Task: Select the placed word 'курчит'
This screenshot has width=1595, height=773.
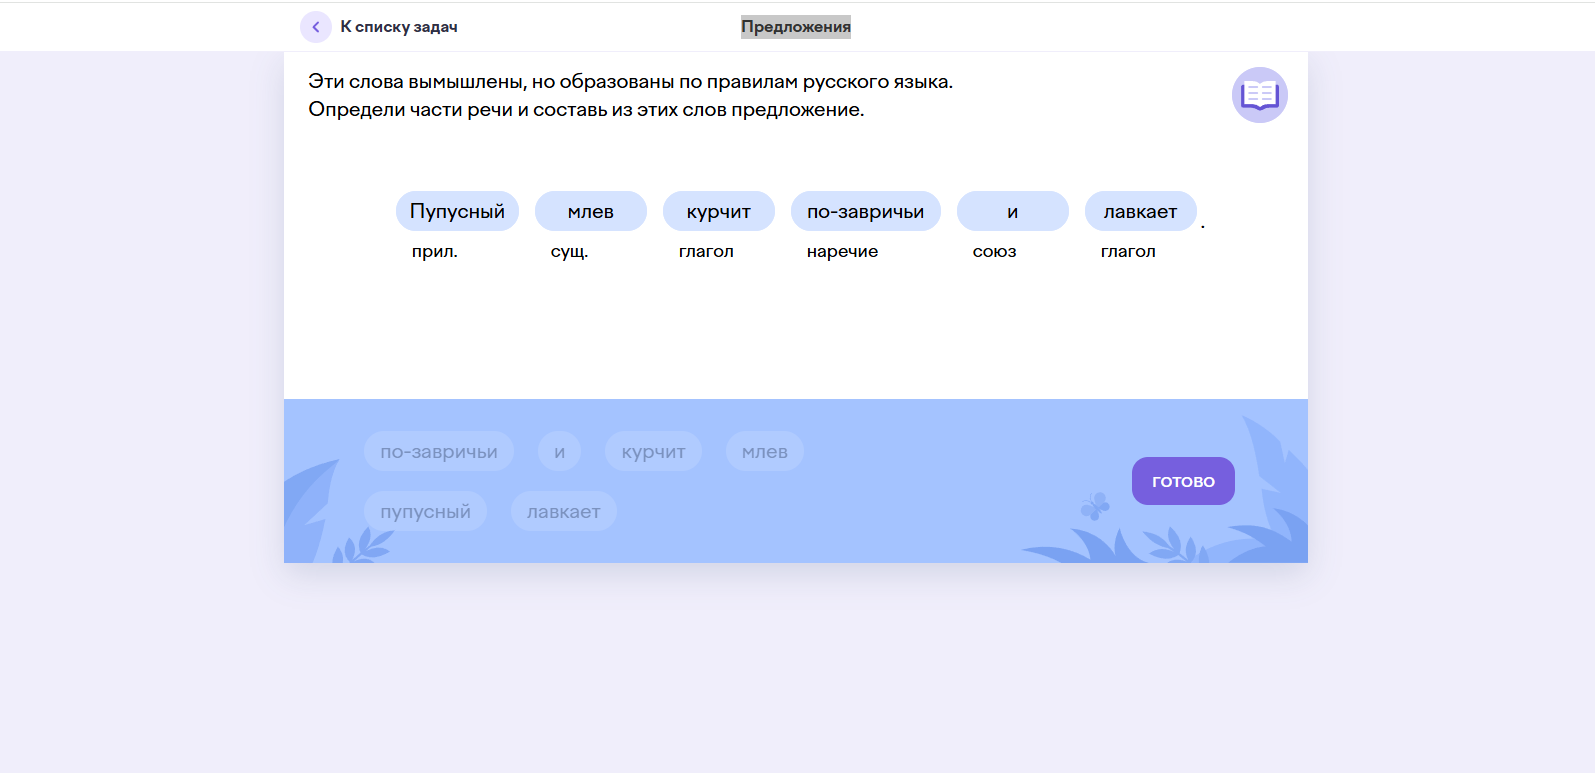Action: pos(718,211)
